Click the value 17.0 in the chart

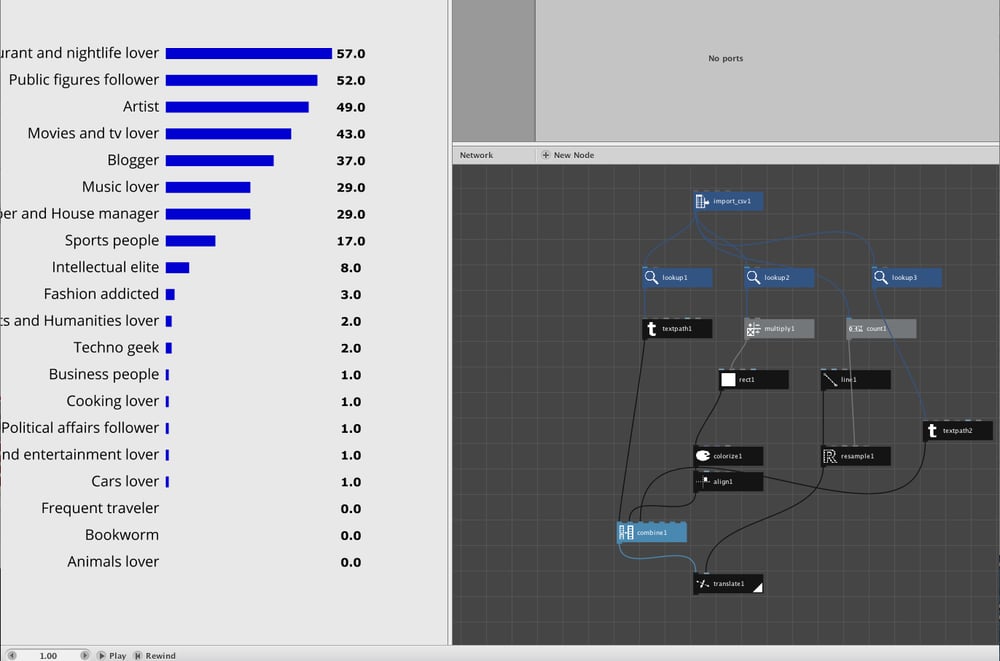[x=351, y=241]
